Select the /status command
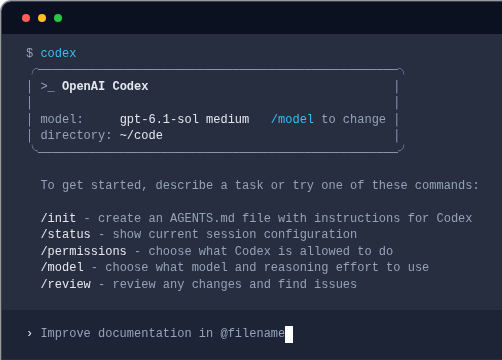This screenshot has width=502, height=360. click(x=65, y=234)
